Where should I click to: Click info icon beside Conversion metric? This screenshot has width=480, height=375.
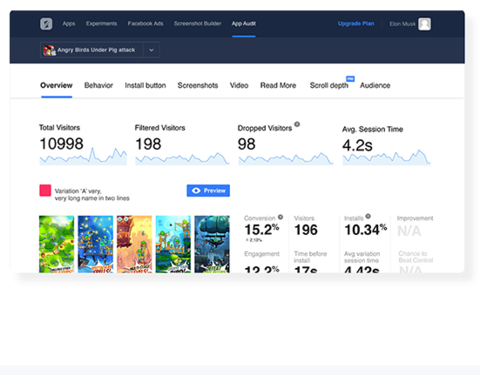[281, 217]
